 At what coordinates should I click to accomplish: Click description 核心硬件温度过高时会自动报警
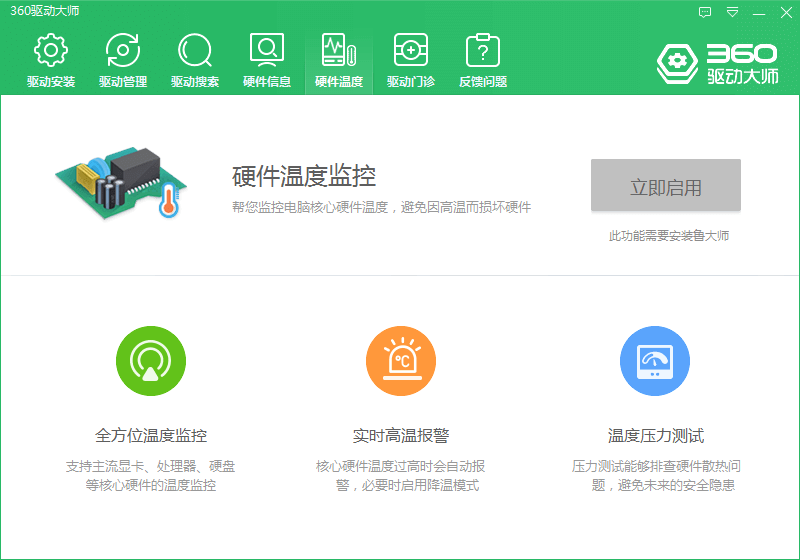pos(401,475)
